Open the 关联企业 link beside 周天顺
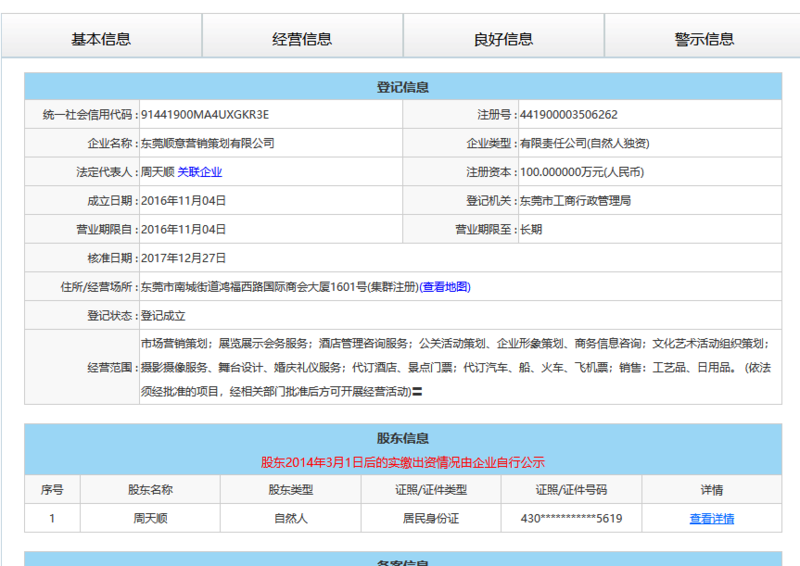800x566 pixels. [199, 172]
